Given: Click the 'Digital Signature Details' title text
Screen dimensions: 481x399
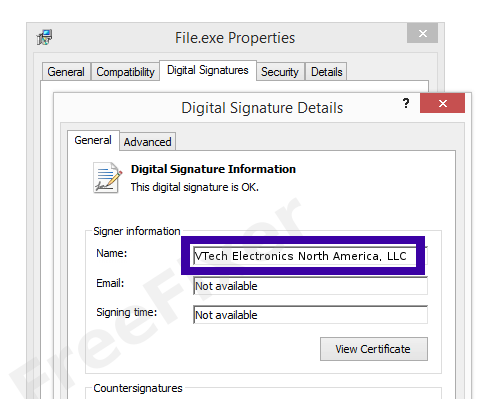Looking at the screenshot, I should pos(262,108).
